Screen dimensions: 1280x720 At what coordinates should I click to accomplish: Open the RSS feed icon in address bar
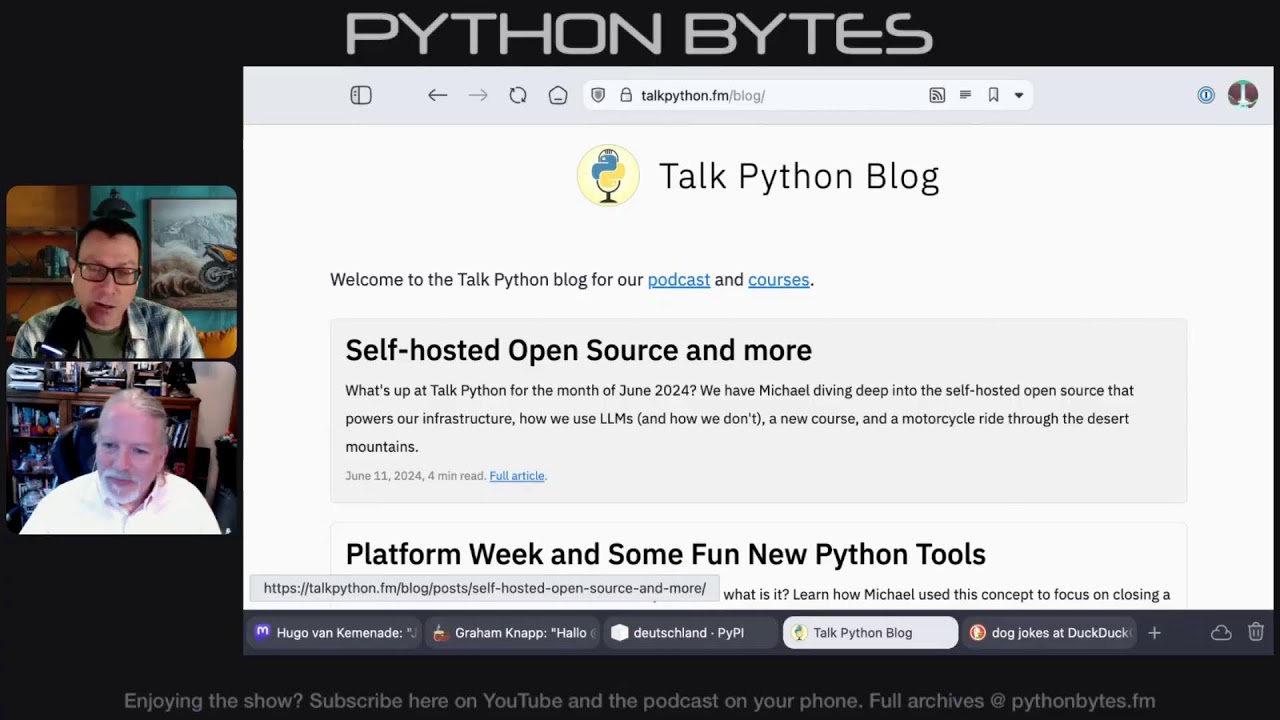937,95
